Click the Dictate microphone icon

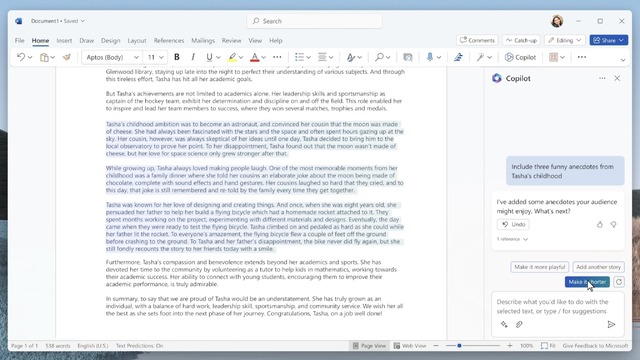[x=430, y=57]
